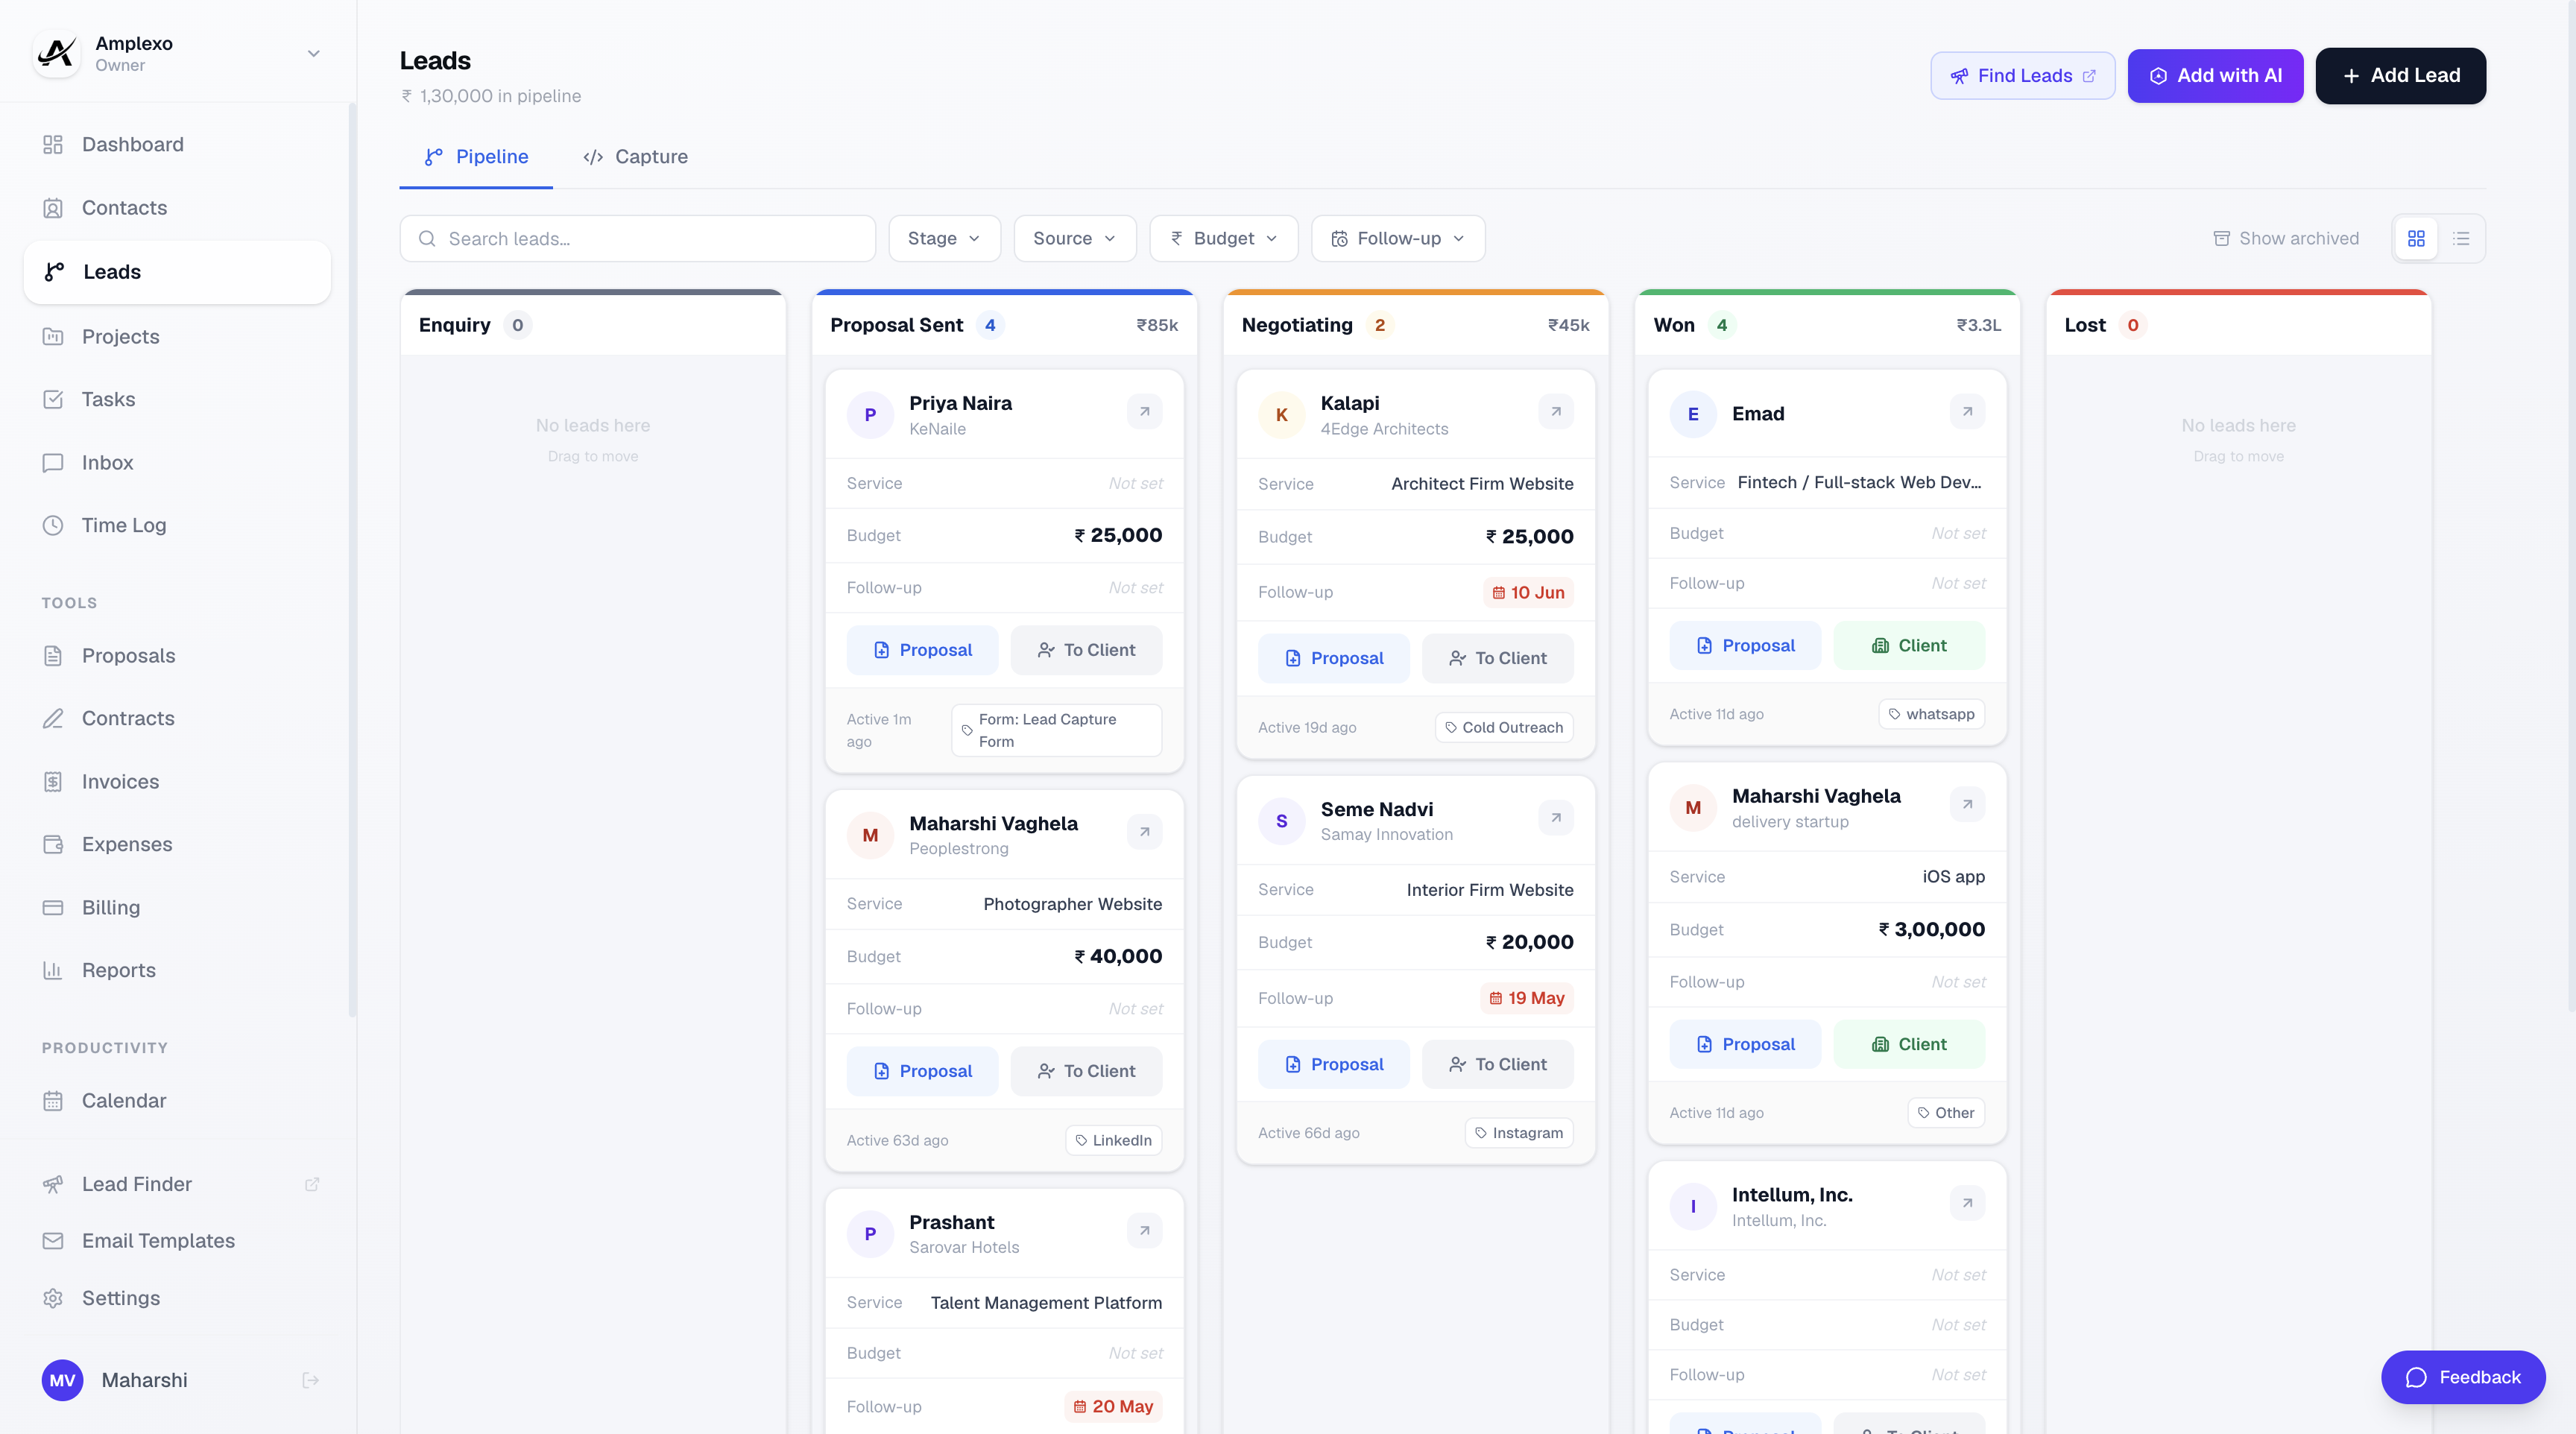Click the 10 Jun follow-up date badge

(1528, 592)
